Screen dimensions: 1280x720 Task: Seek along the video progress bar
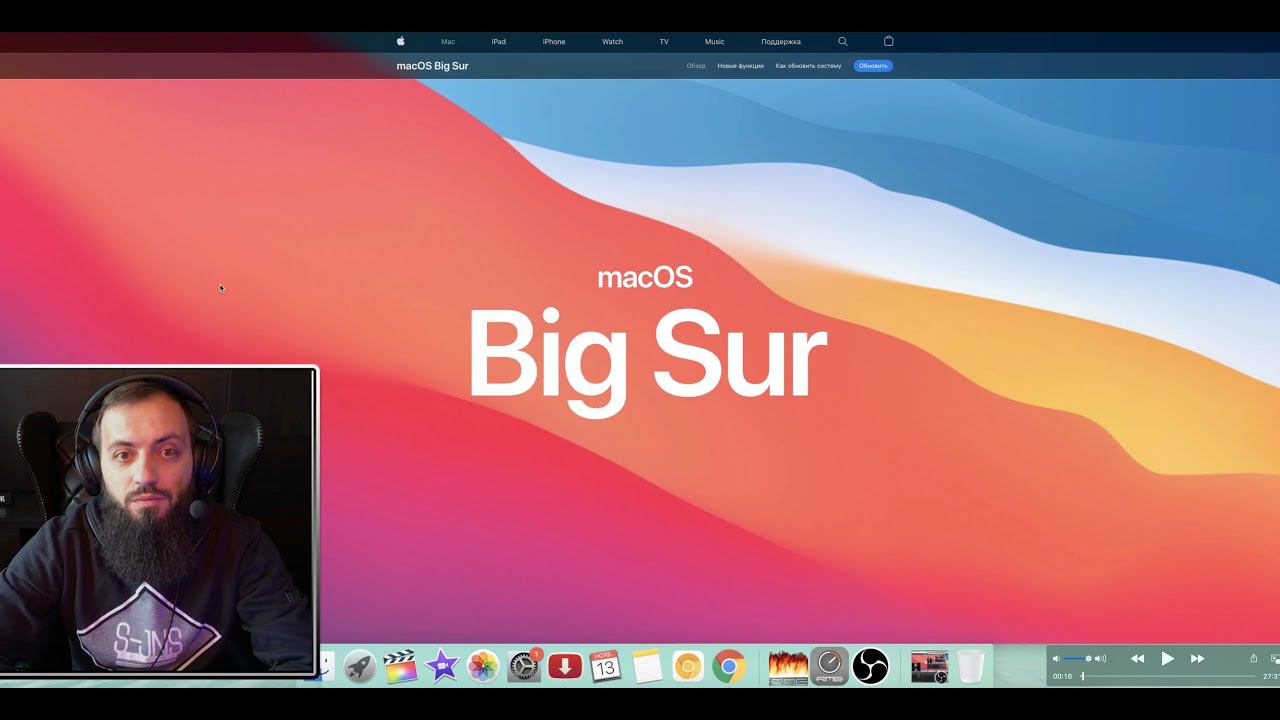pyautogui.click(x=1168, y=677)
